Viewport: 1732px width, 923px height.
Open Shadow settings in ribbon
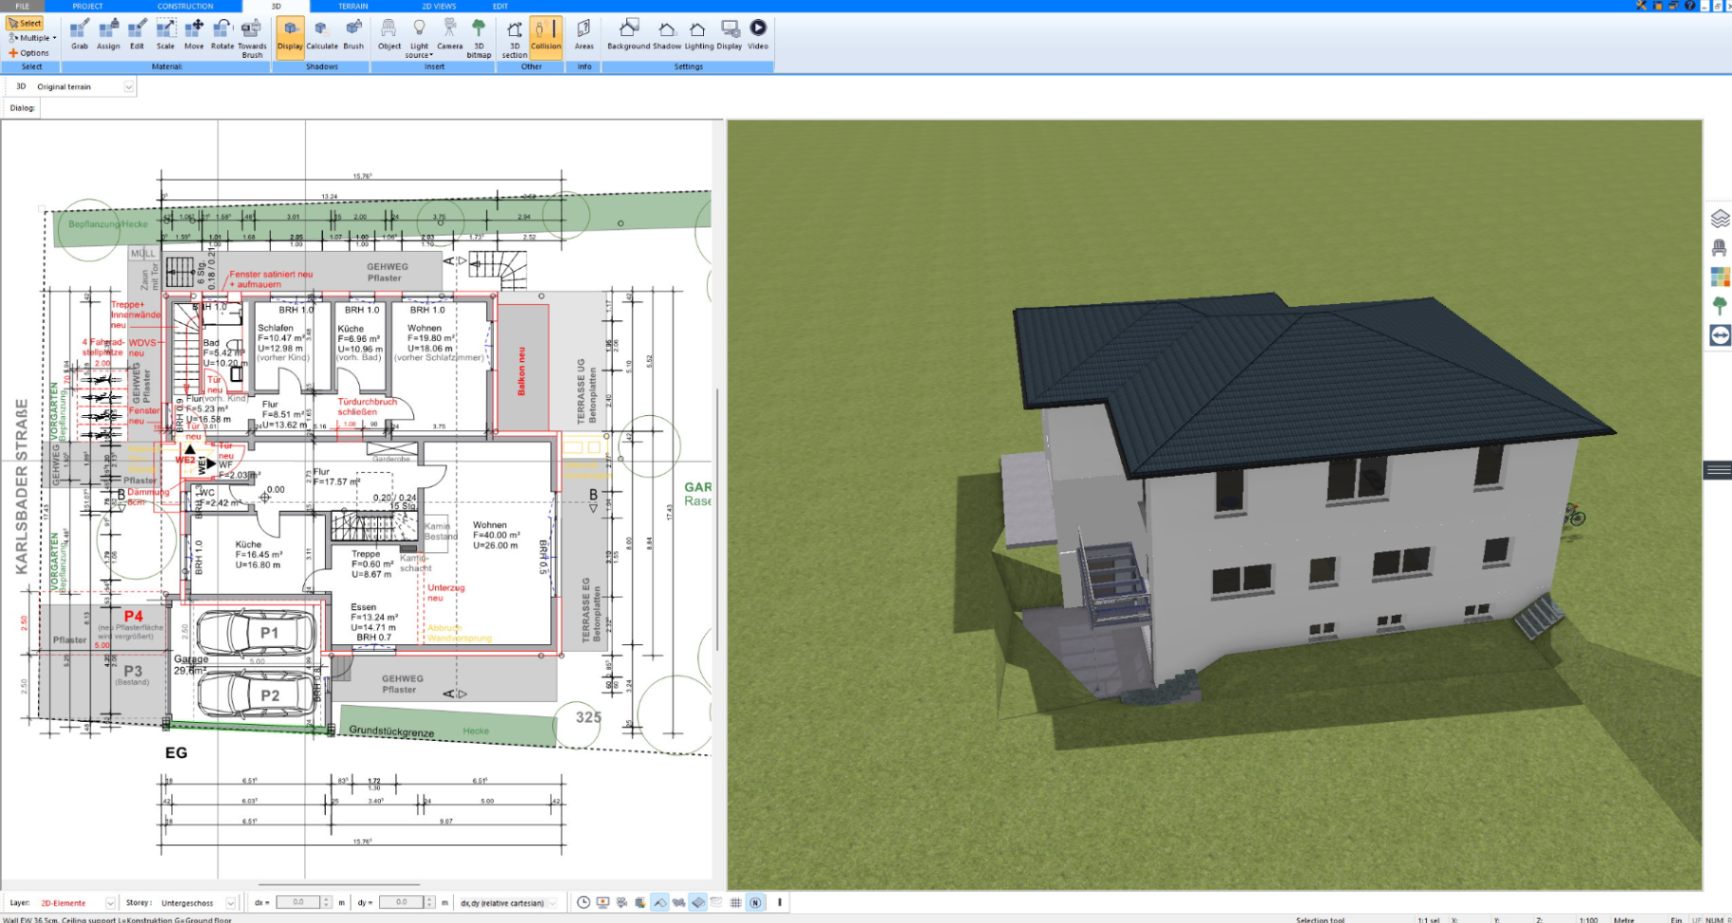coord(667,35)
